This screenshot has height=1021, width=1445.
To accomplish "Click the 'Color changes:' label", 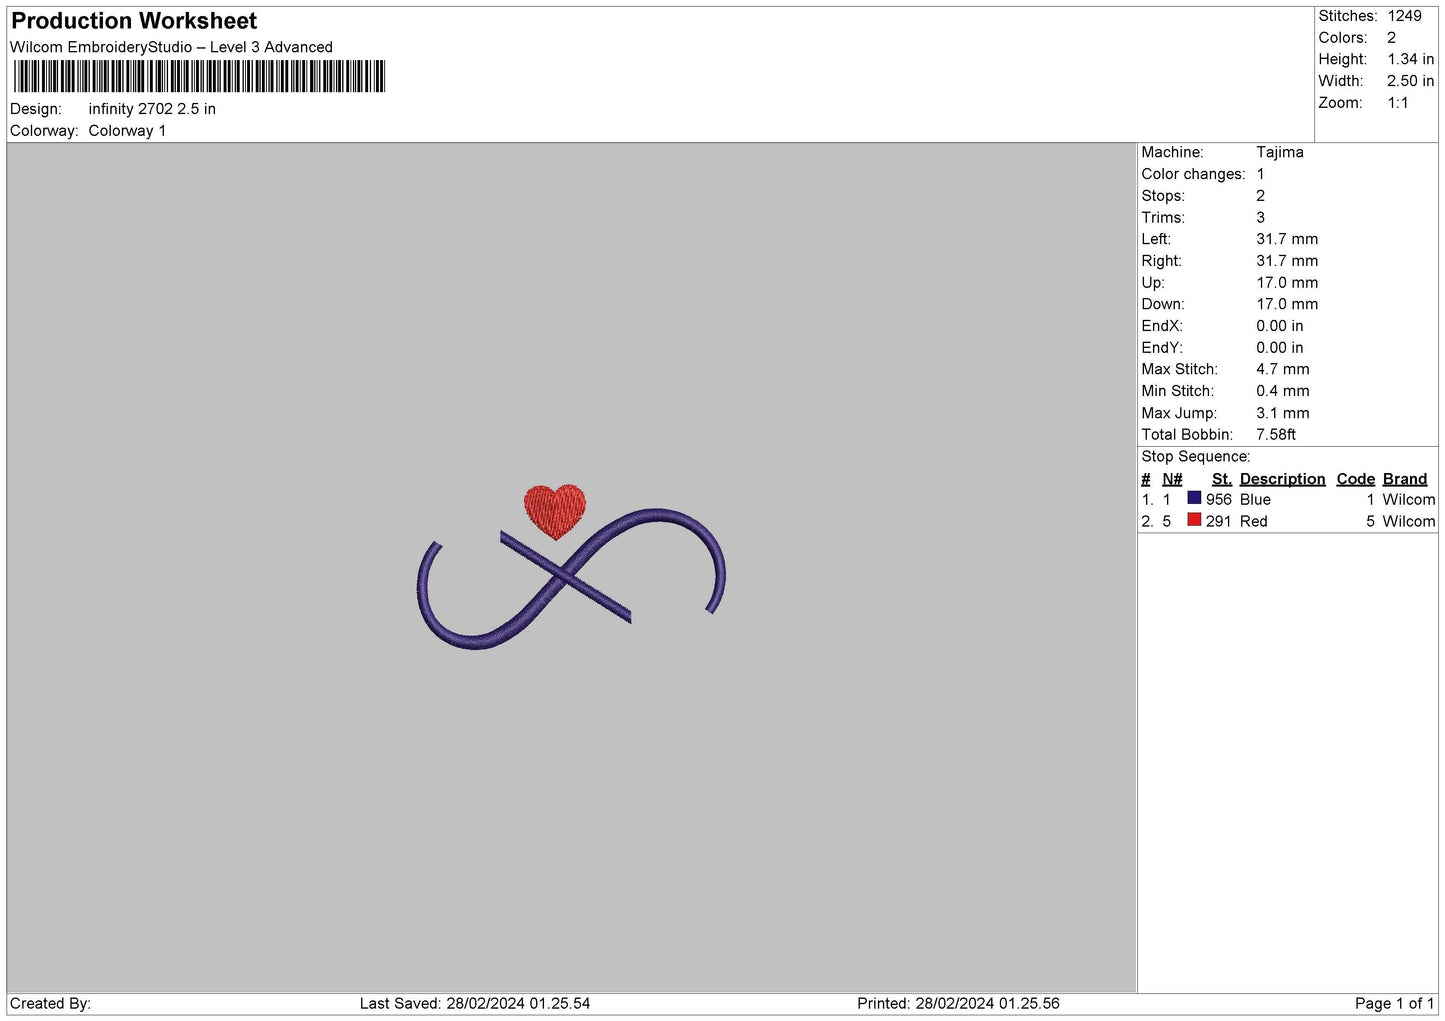I will 1193,174.
